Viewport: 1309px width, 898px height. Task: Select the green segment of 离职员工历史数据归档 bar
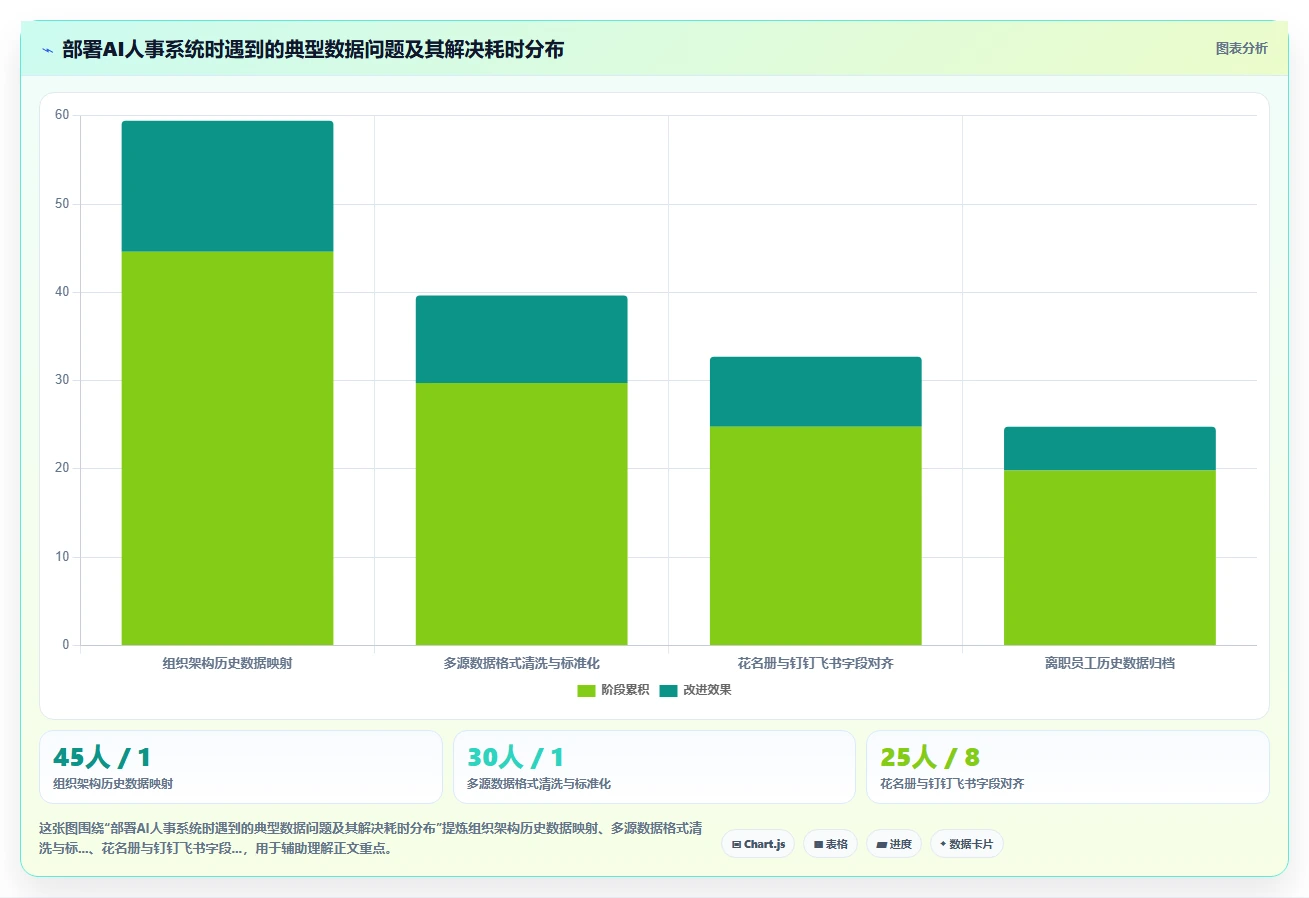[x=1110, y=558]
